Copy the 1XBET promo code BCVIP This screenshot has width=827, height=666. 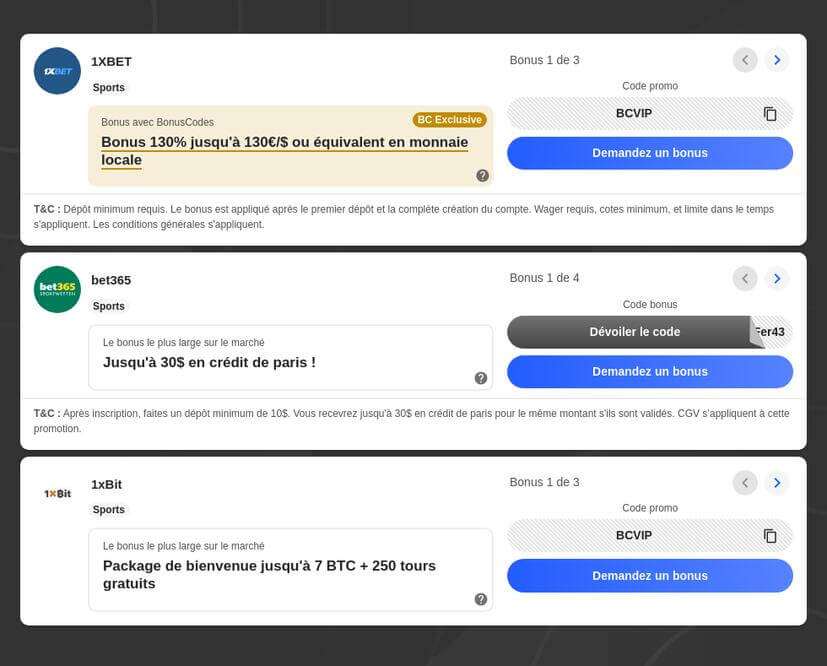coord(770,114)
